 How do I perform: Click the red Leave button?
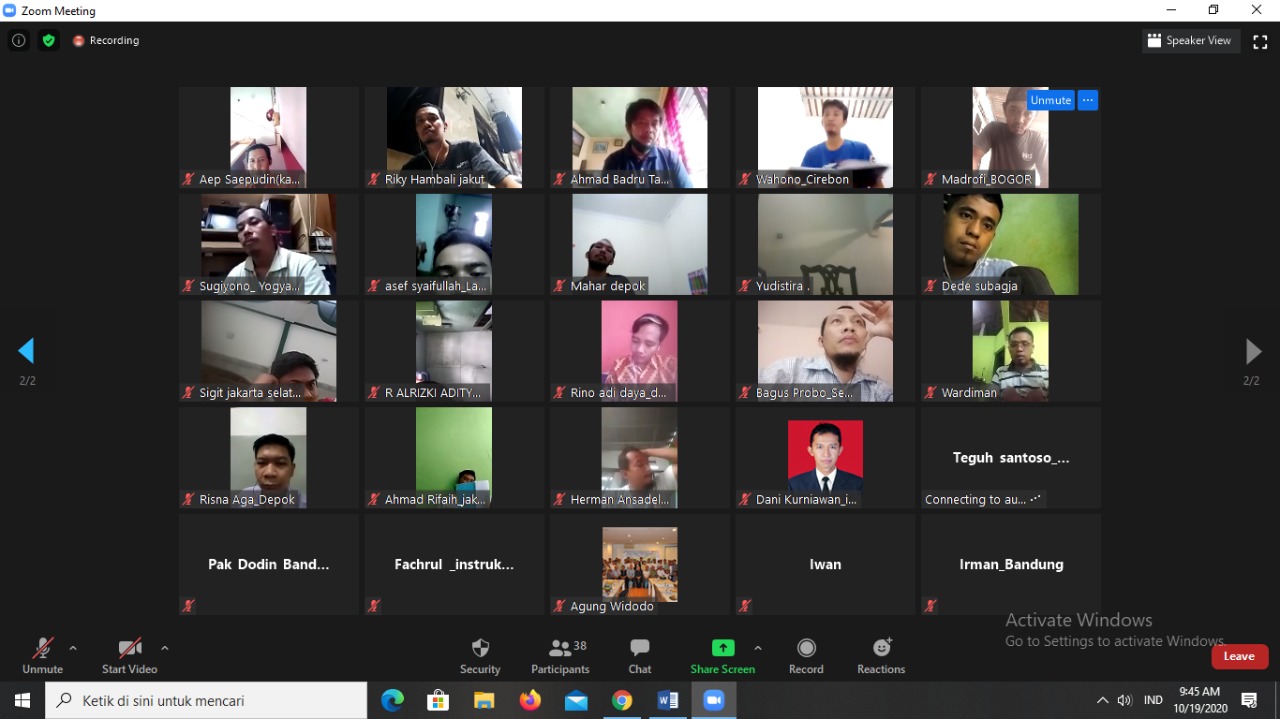[1239, 656]
